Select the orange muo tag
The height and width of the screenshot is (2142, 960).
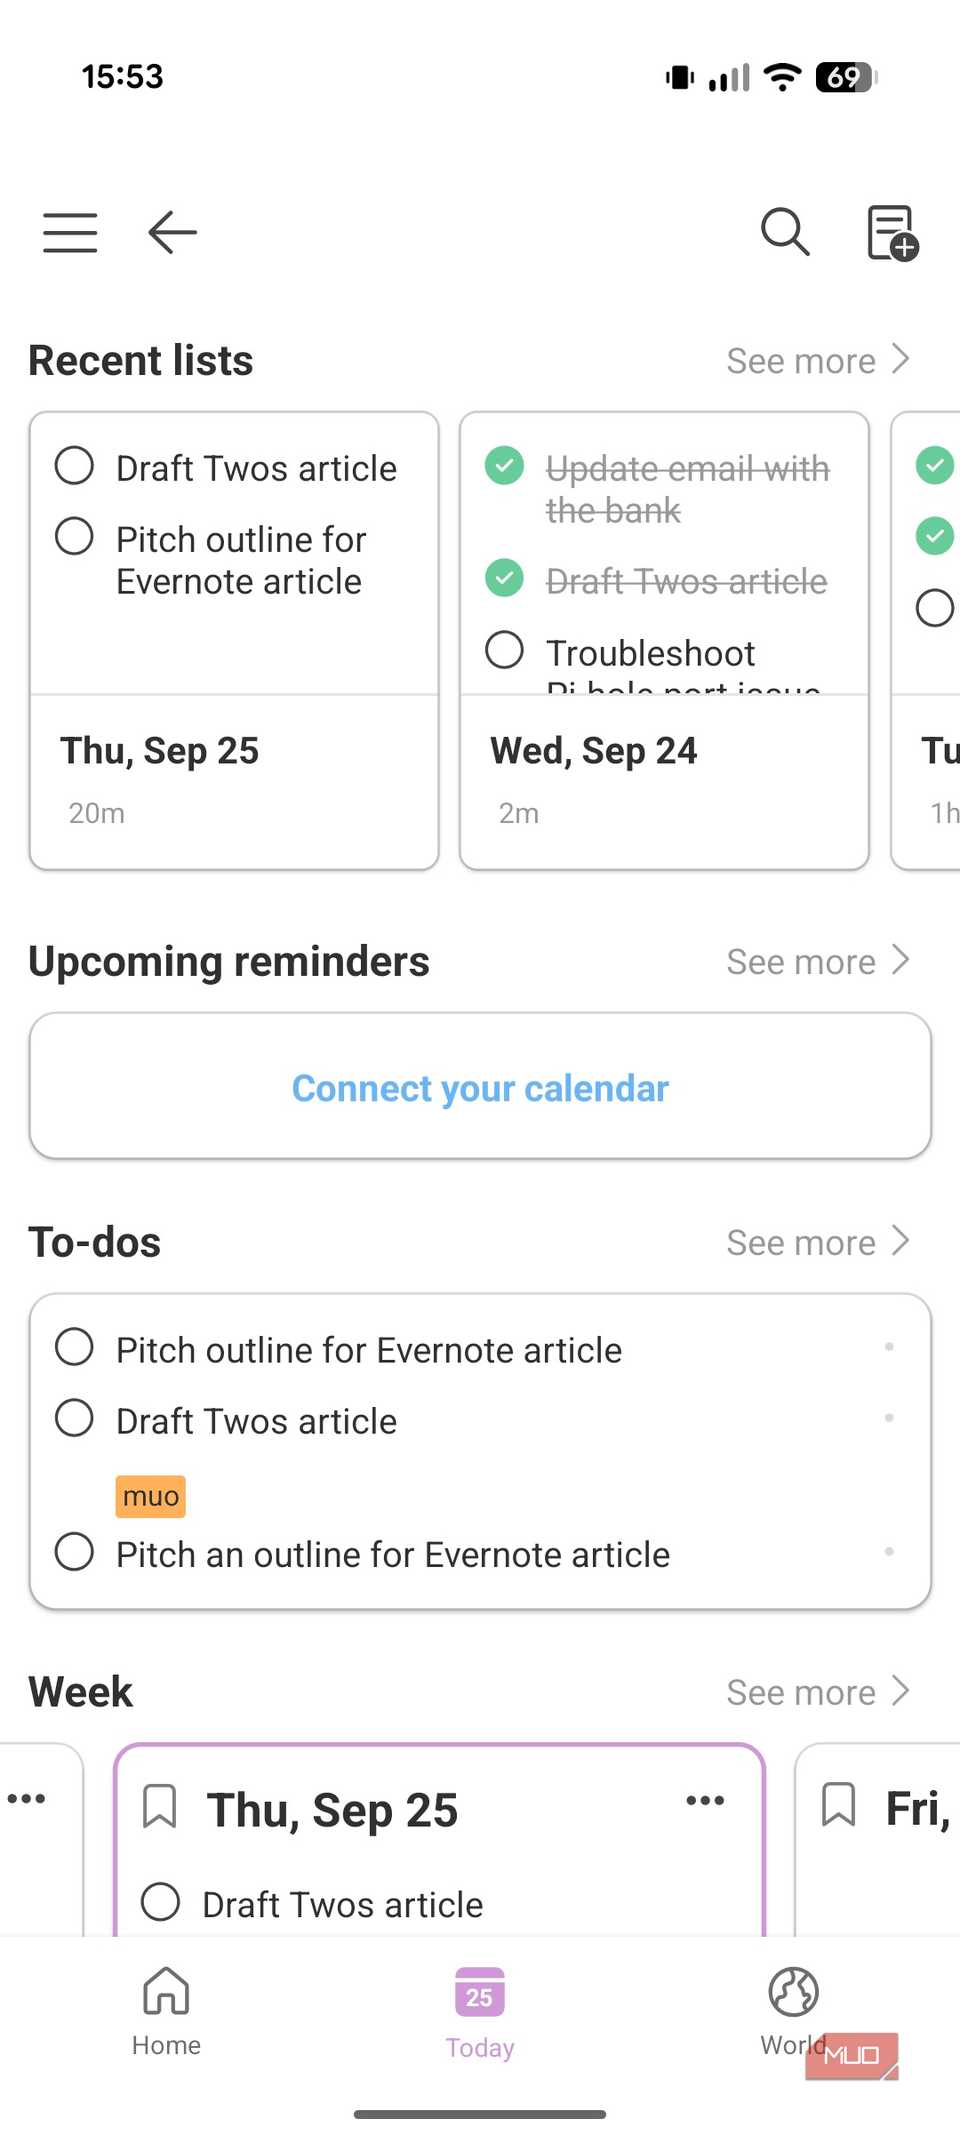point(151,1496)
